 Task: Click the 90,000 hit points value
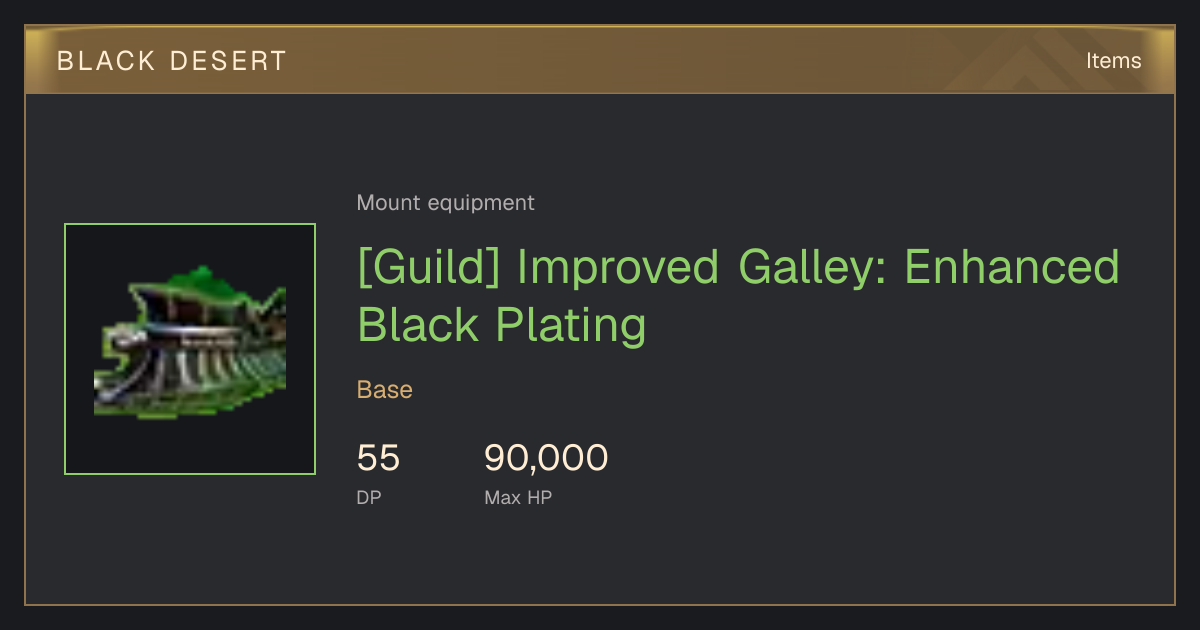(x=546, y=458)
